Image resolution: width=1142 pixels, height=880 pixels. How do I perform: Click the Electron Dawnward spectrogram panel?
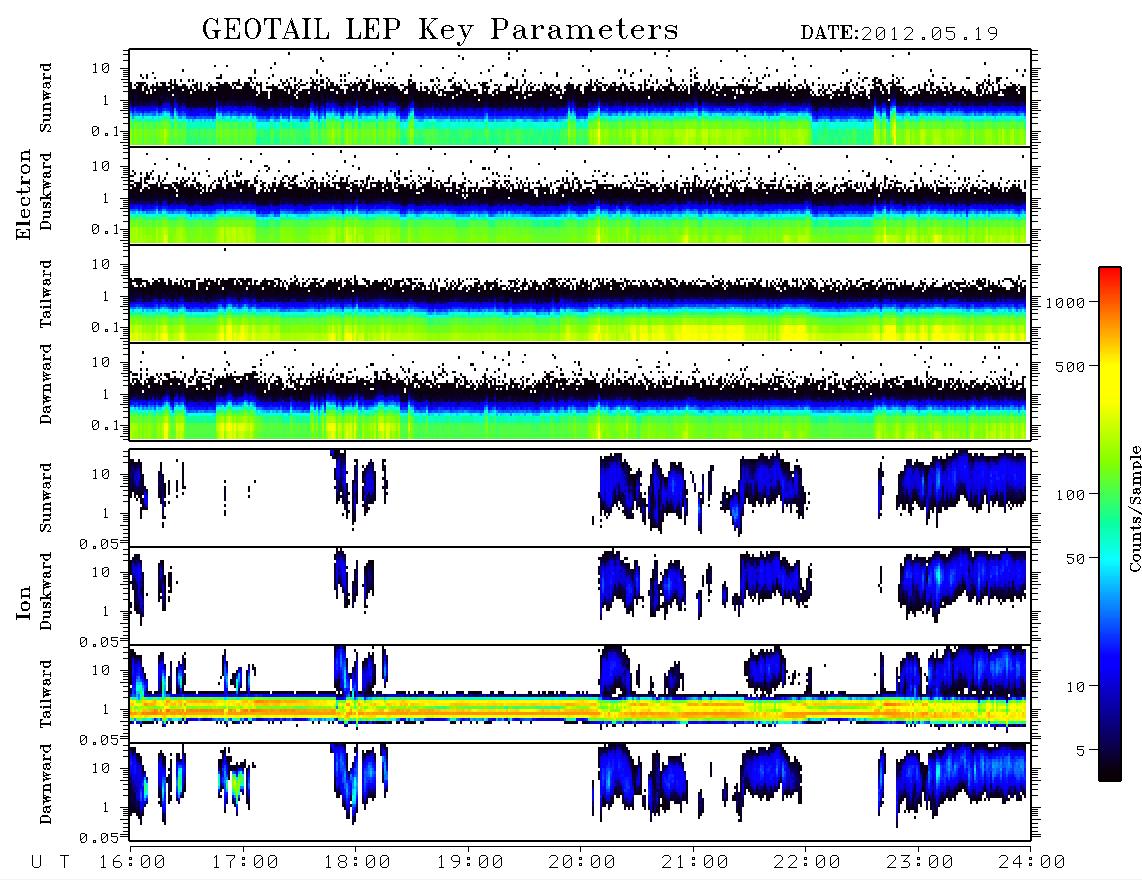580,391
